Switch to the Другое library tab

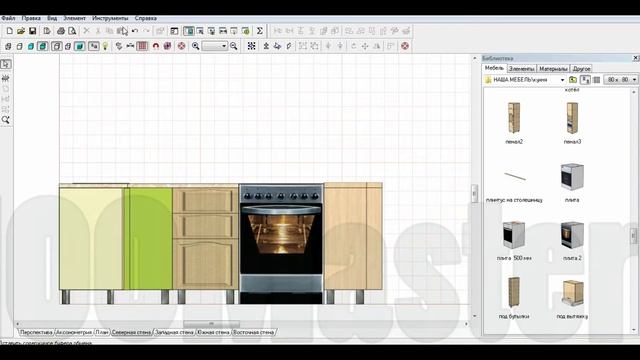(x=581, y=69)
